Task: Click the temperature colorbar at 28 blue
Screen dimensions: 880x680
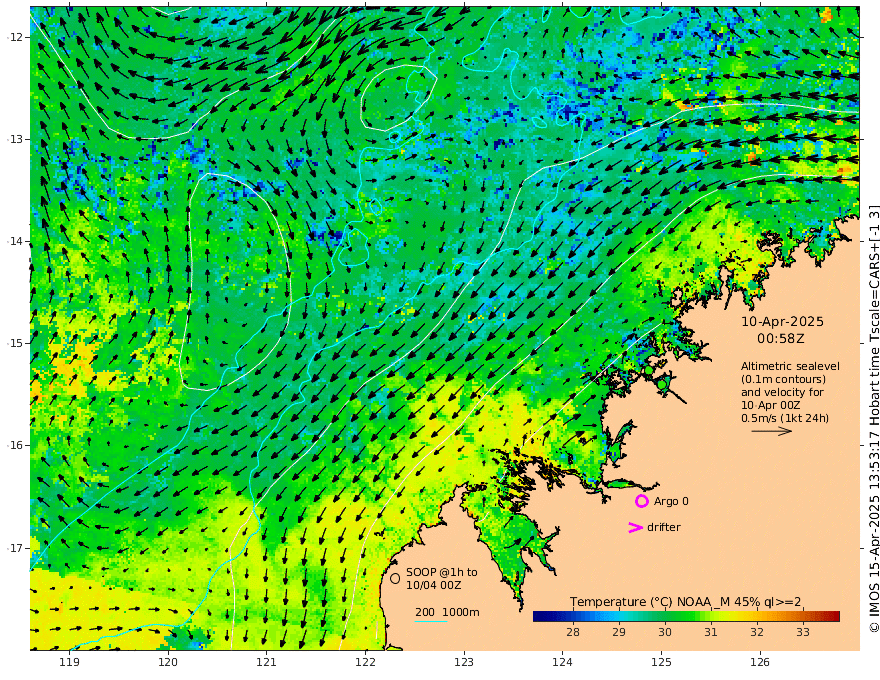Action: (572, 617)
